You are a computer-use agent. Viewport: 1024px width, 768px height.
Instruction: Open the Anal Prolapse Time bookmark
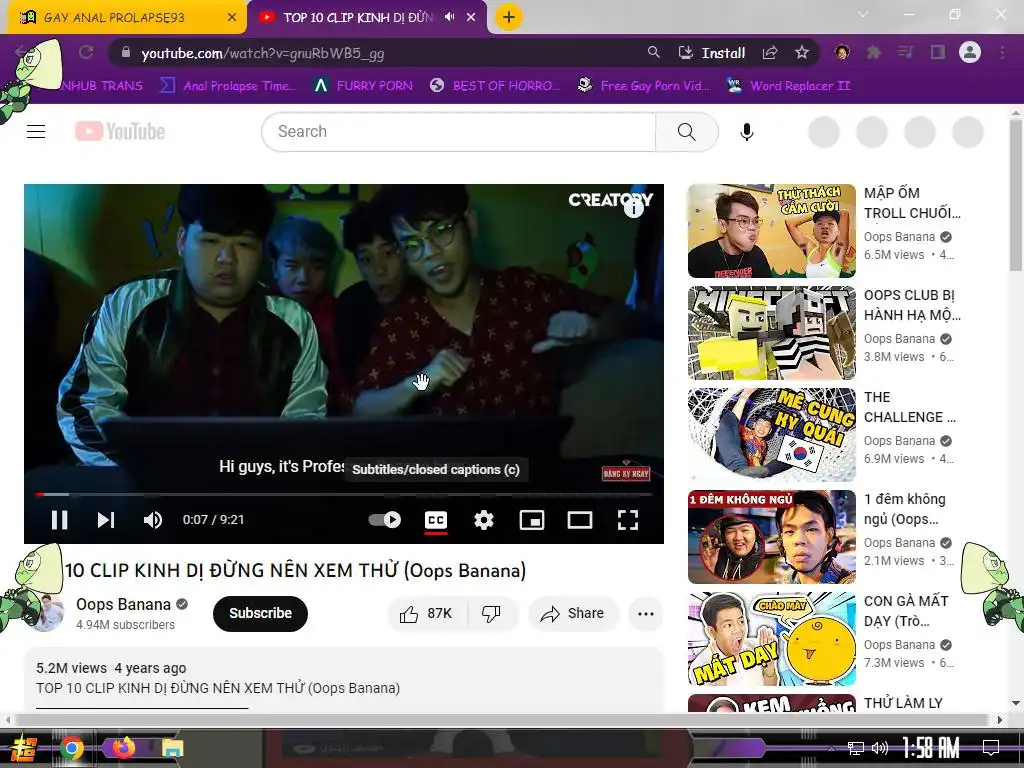[x=228, y=86]
